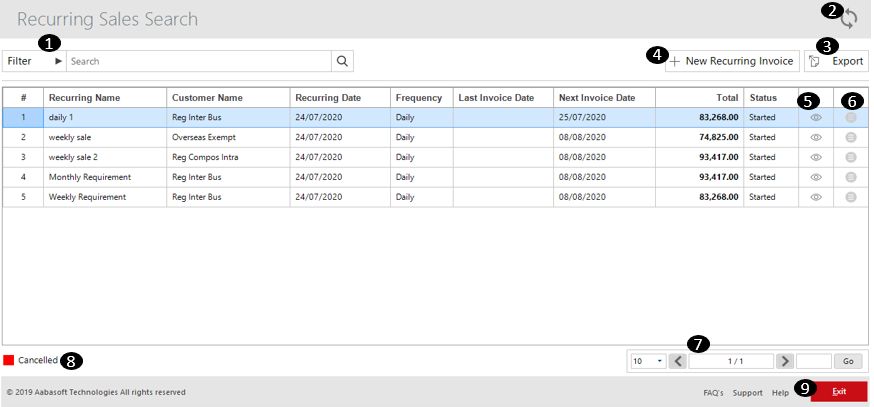Open the FAQ's link
This screenshot has width=874, height=407.
[713, 393]
